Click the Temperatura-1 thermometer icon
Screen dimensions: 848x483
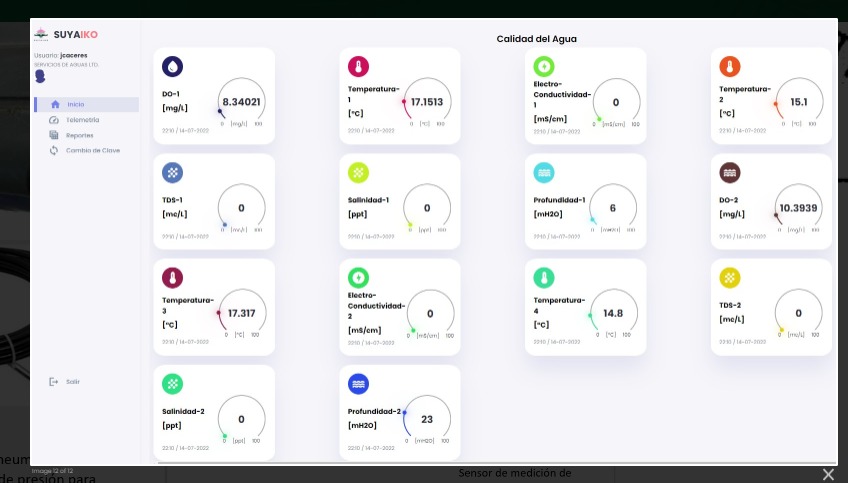tap(358, 67)
